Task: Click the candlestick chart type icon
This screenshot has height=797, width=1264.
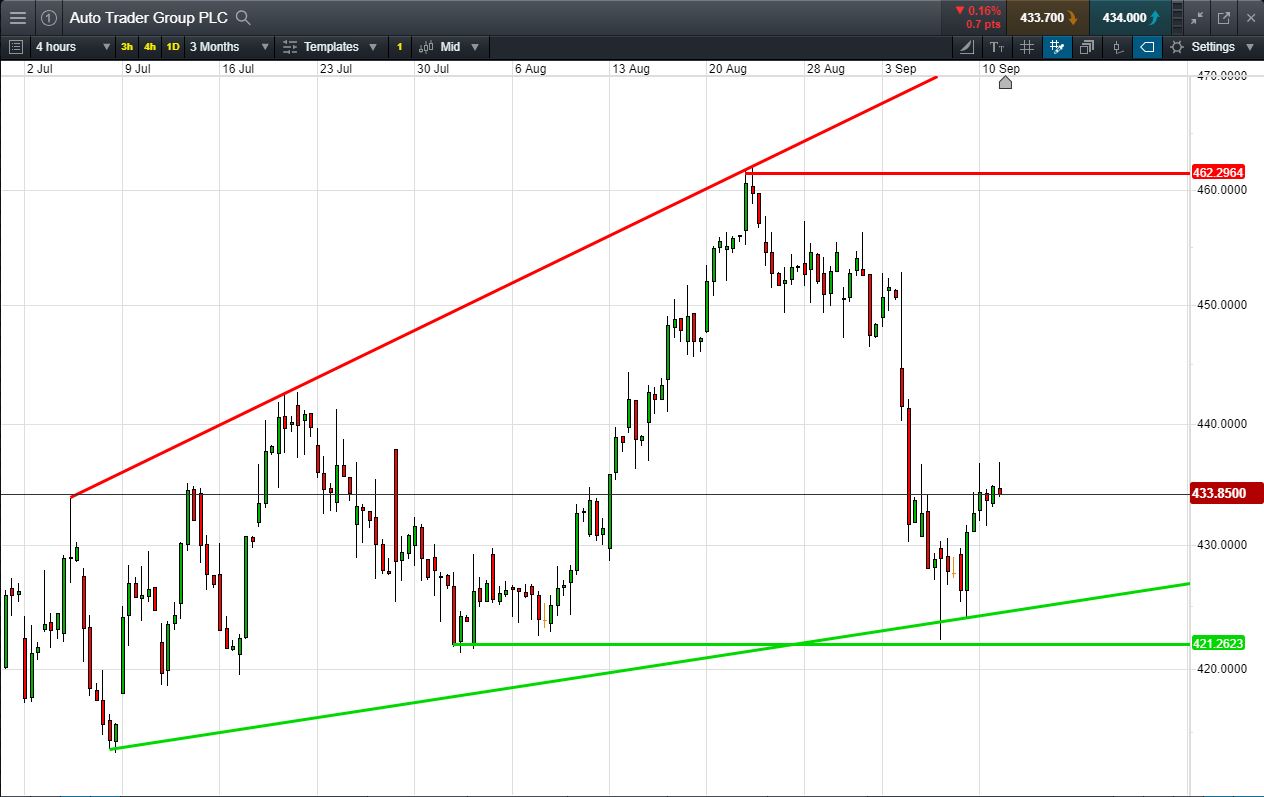Action: 426,47
